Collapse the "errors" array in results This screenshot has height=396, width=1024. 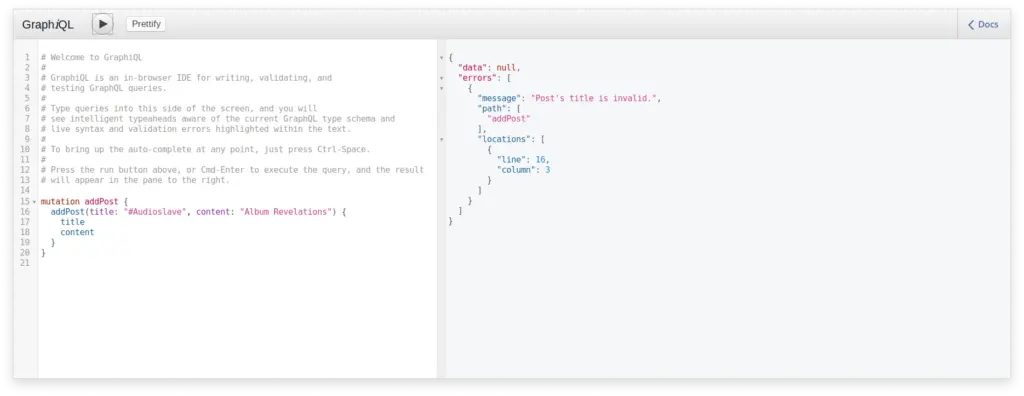(x=442, y=78)
